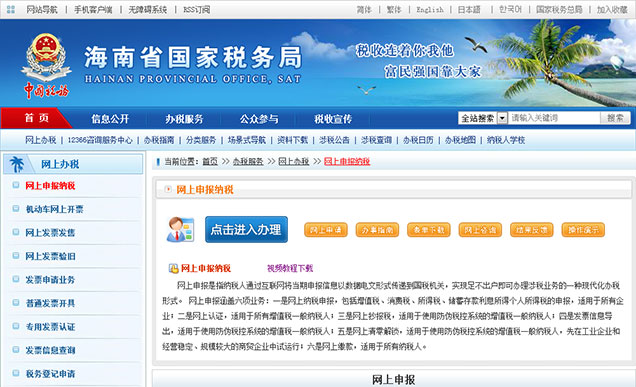Click the 点击进入办理 blue button
Image resolution: width=636 pixels, height=387 pixels.
tap(247, 230)
